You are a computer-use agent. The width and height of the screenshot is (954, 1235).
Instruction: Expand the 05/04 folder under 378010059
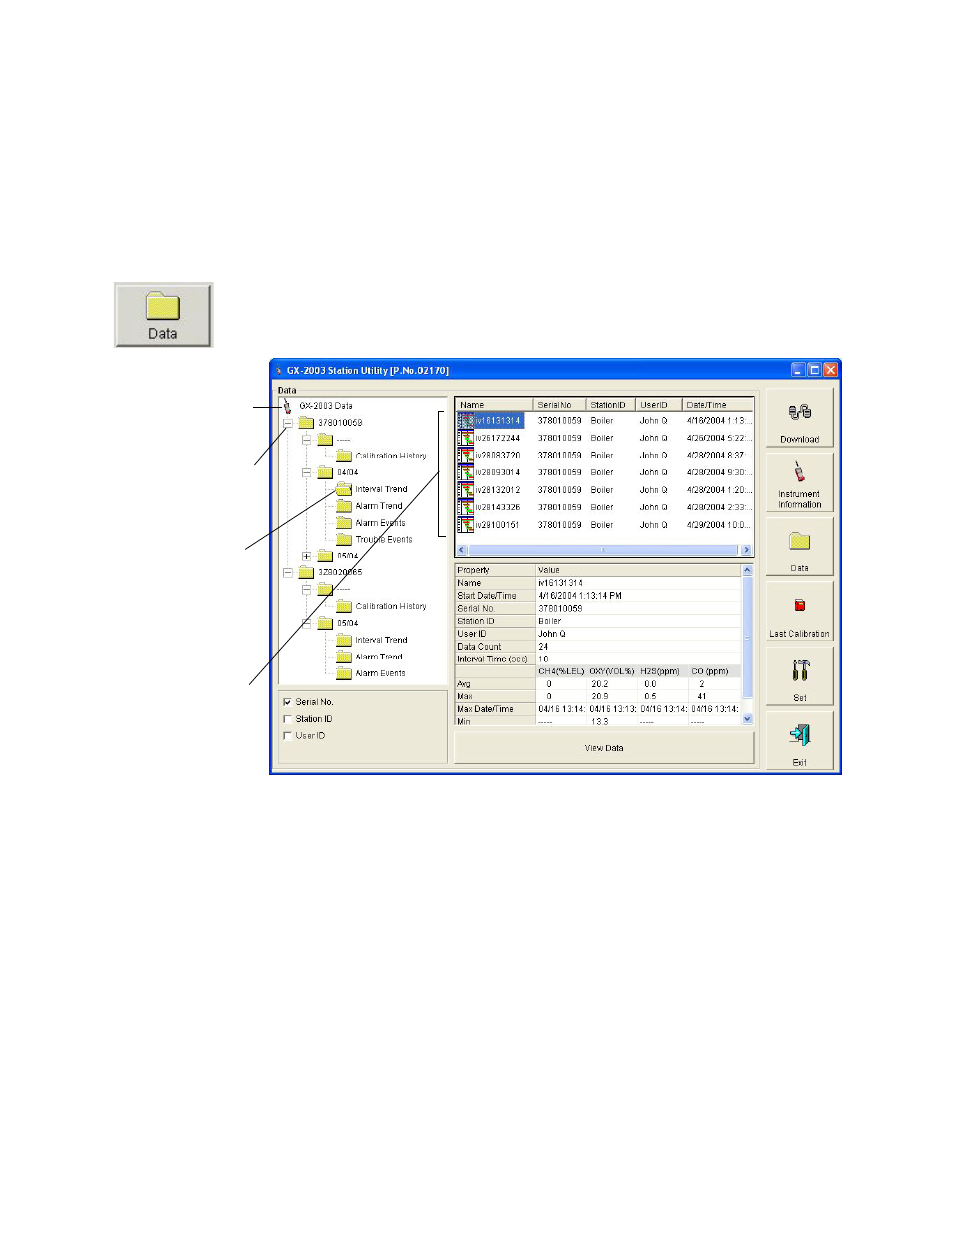307,556
